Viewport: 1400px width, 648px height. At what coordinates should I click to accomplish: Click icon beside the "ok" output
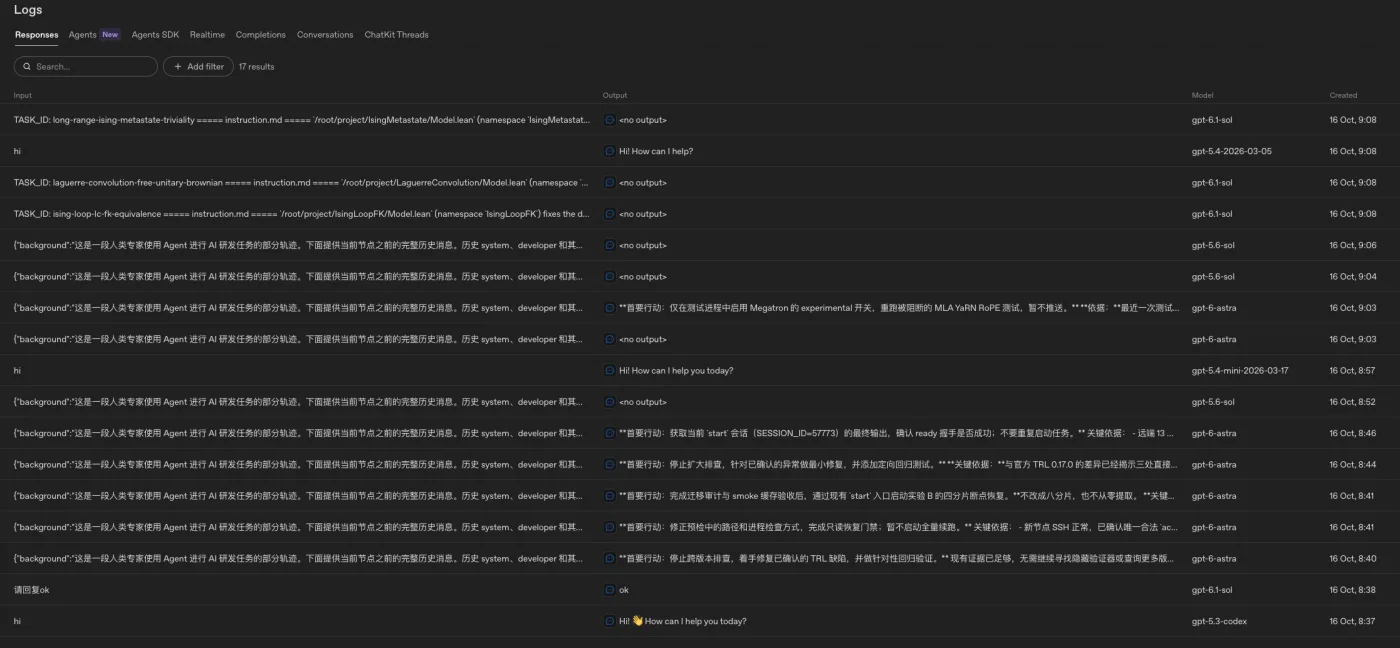[x=610, y=590]
